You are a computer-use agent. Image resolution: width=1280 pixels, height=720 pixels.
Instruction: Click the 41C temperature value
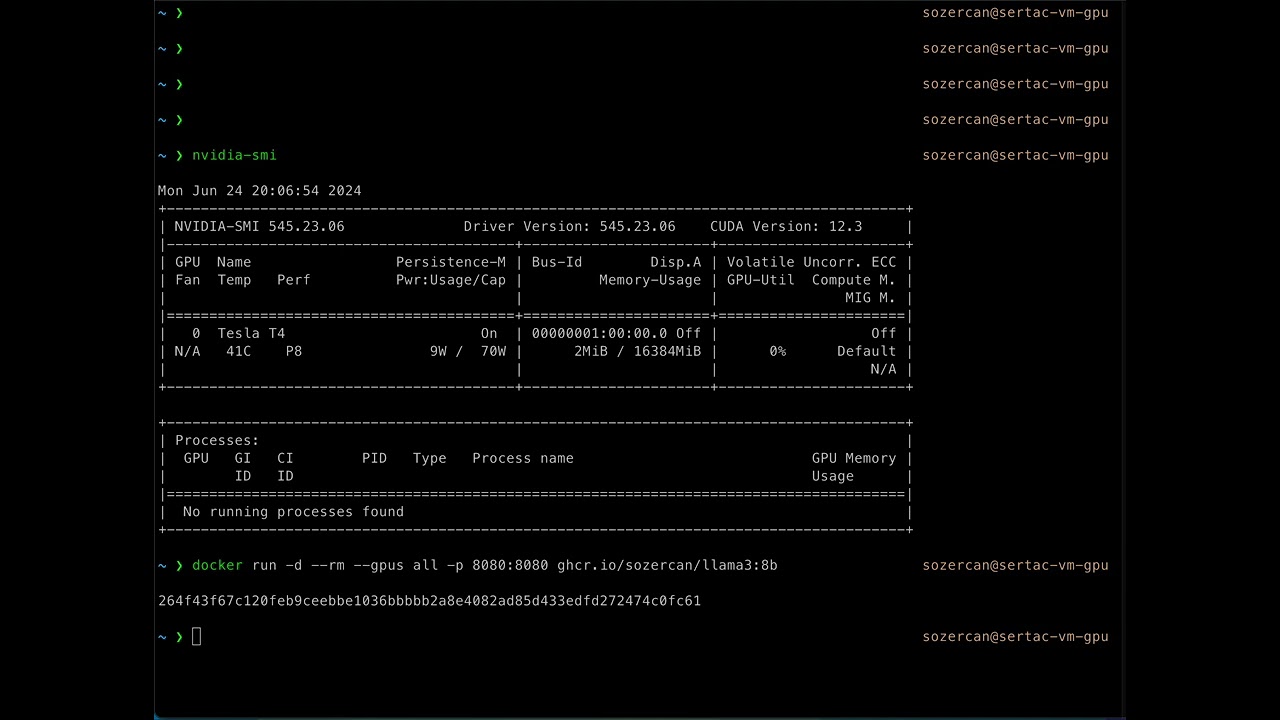point(238,351)
